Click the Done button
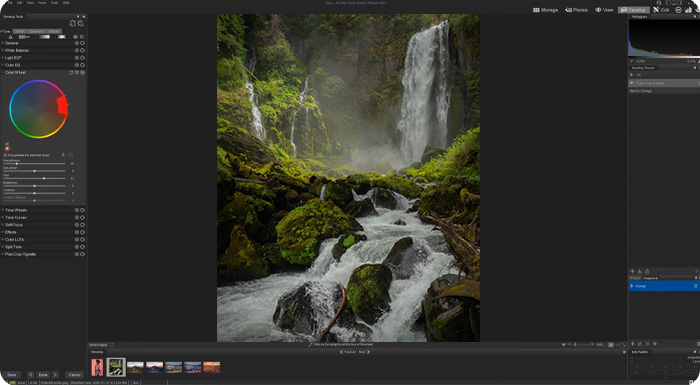 pos(43,375)
